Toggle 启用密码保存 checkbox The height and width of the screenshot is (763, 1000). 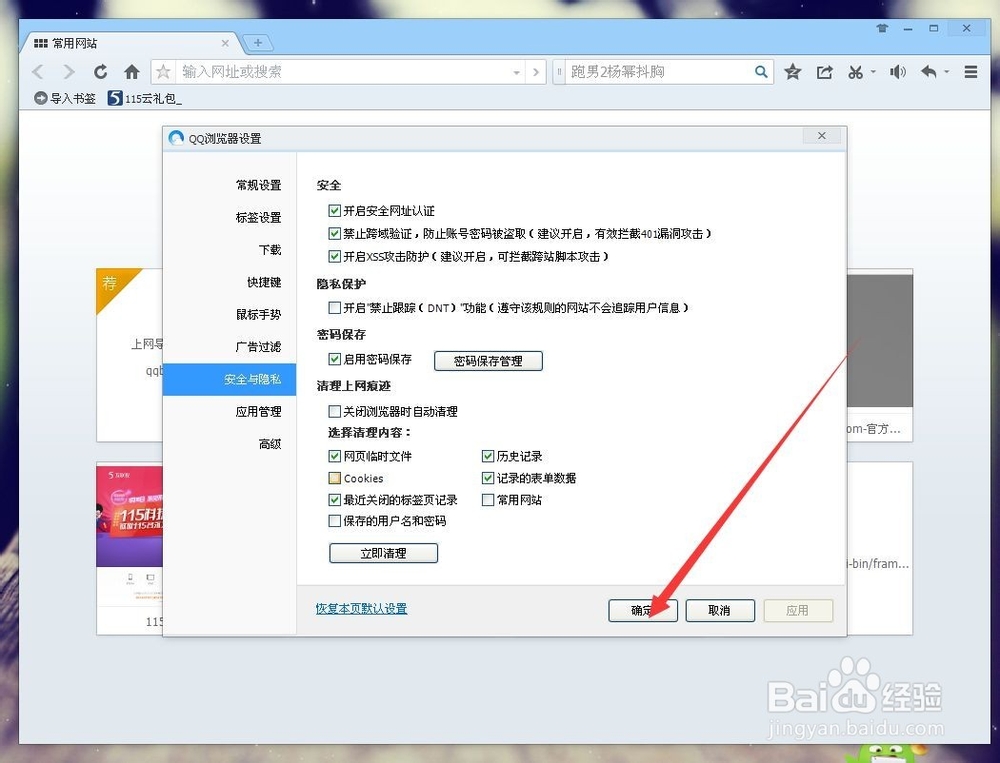click(334, 359)
